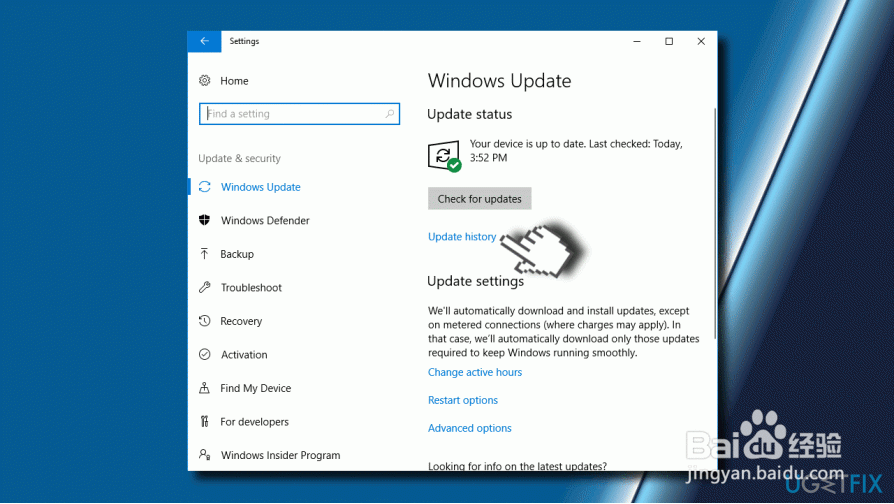Click the Troubleshoot wrench icon

[x=205, y=287]
